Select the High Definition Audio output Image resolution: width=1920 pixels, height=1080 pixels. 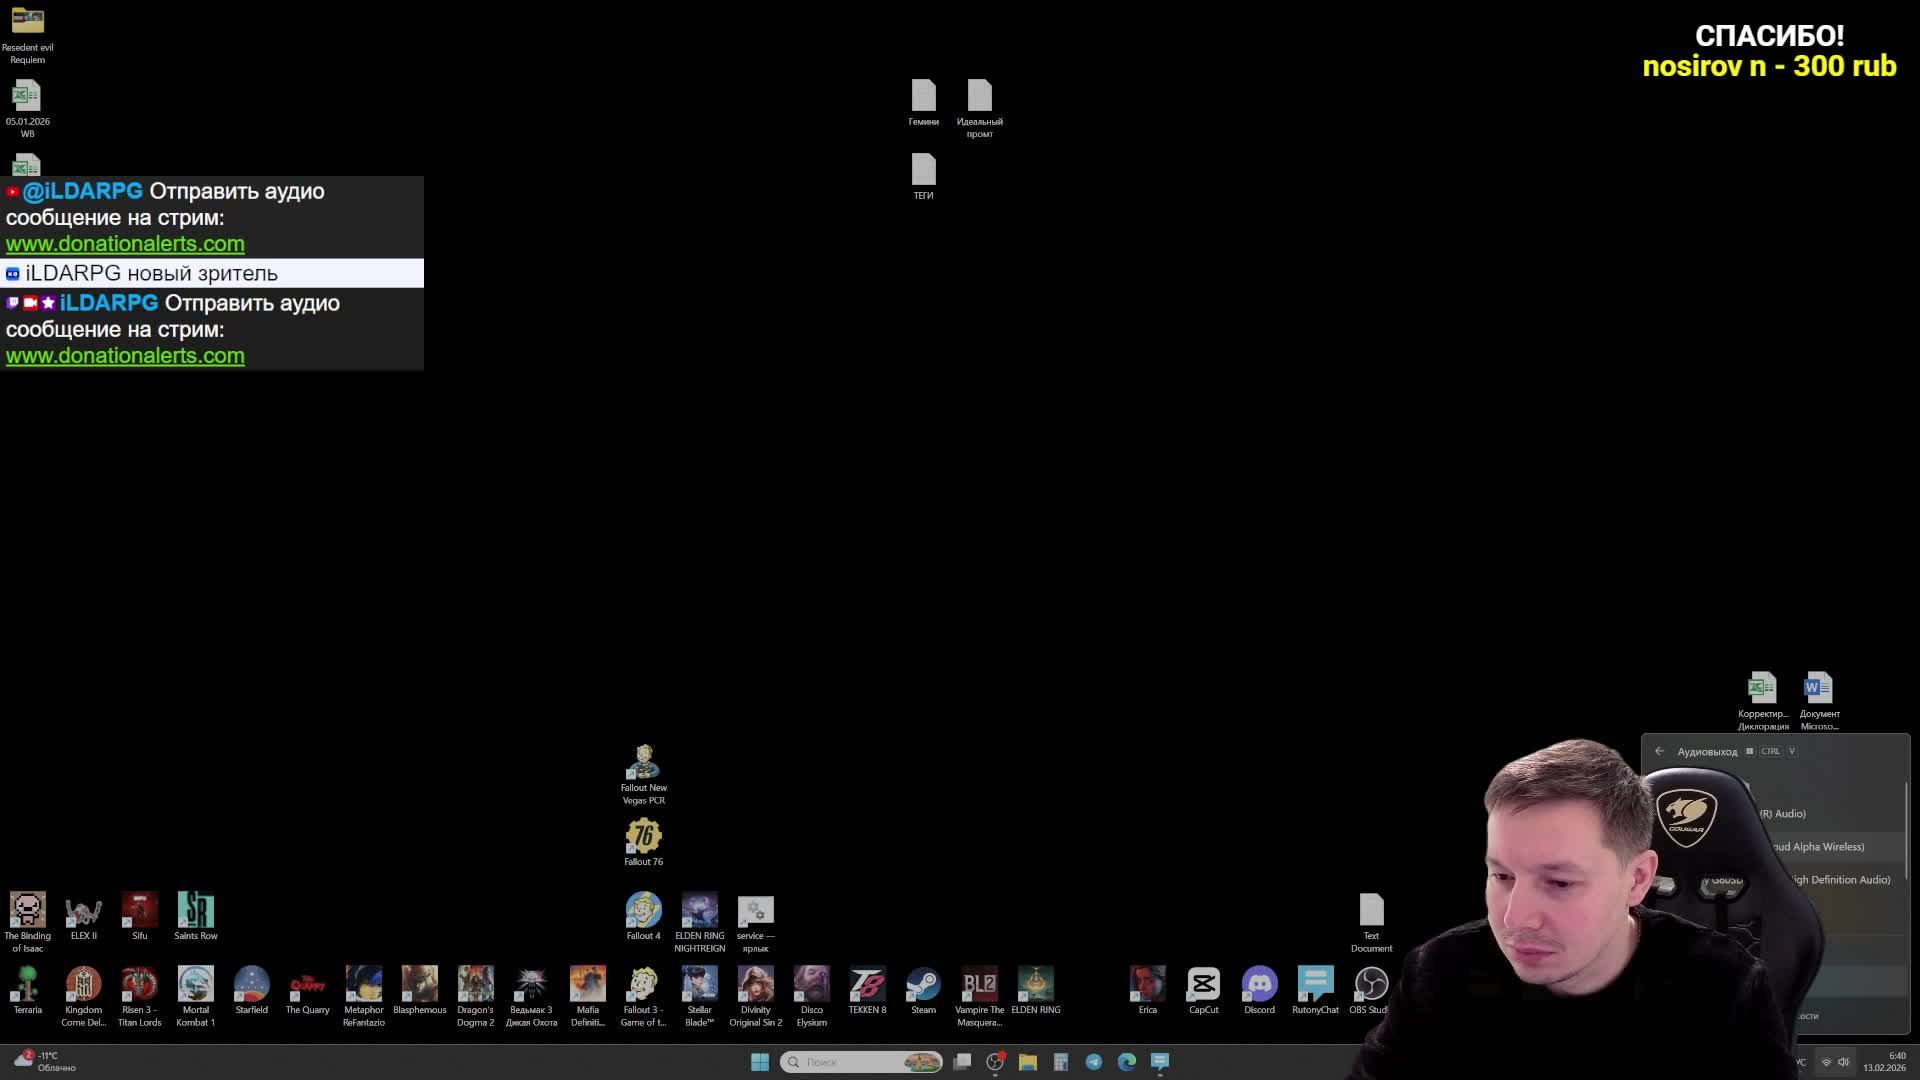pyautogui.click(x=1840, y=880)
